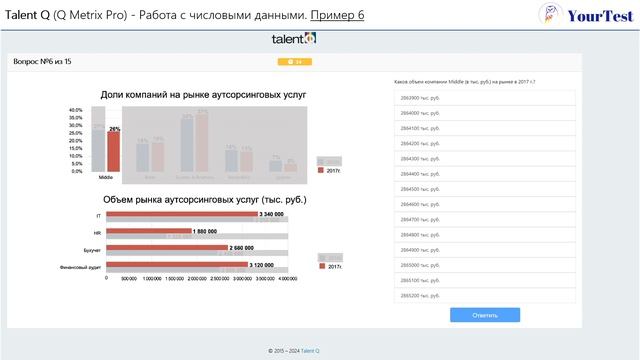Click the question text about Middle company

coord(464,82)
